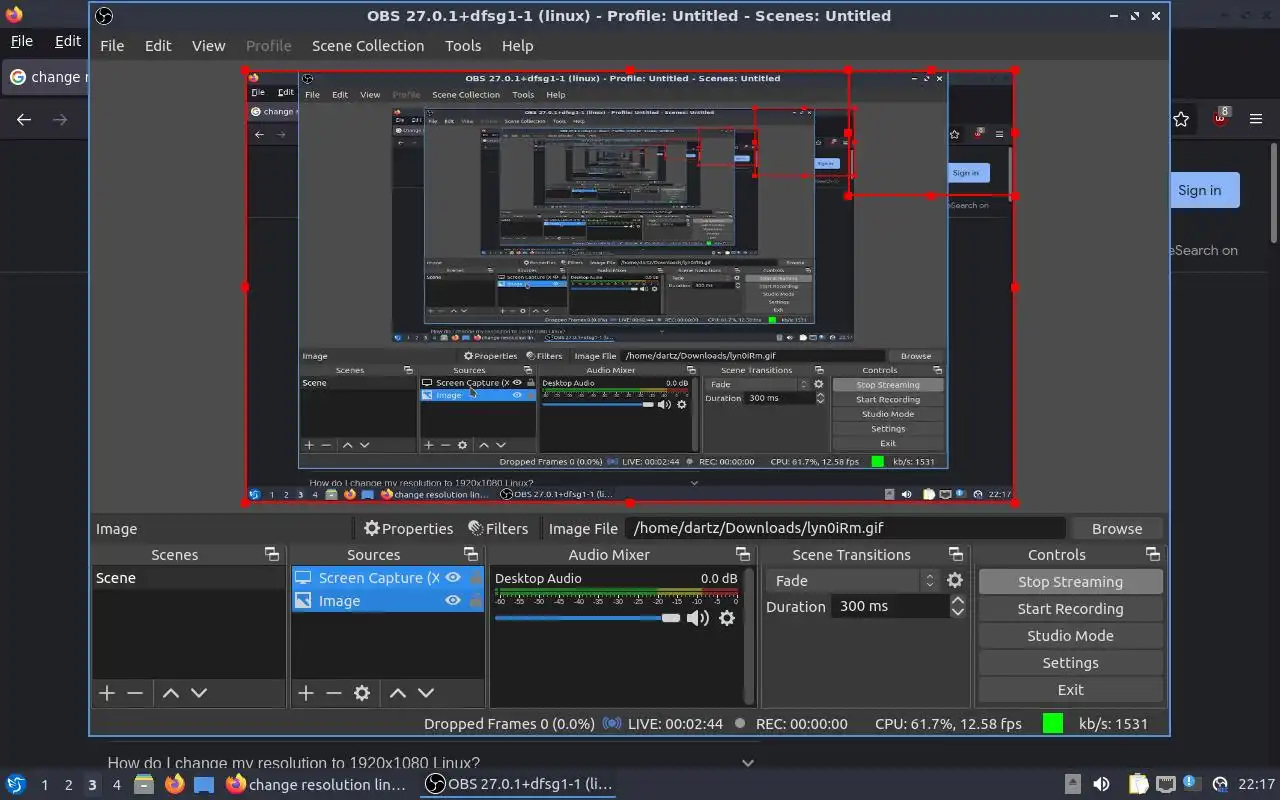Move source up in Sources panel
The image size is (1280, 800).
pyautogui.click(x=398, y=692)
